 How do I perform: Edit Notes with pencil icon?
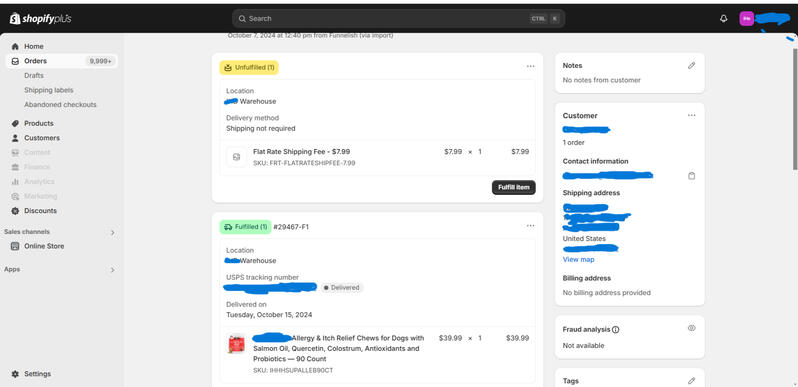click(691, 66)
